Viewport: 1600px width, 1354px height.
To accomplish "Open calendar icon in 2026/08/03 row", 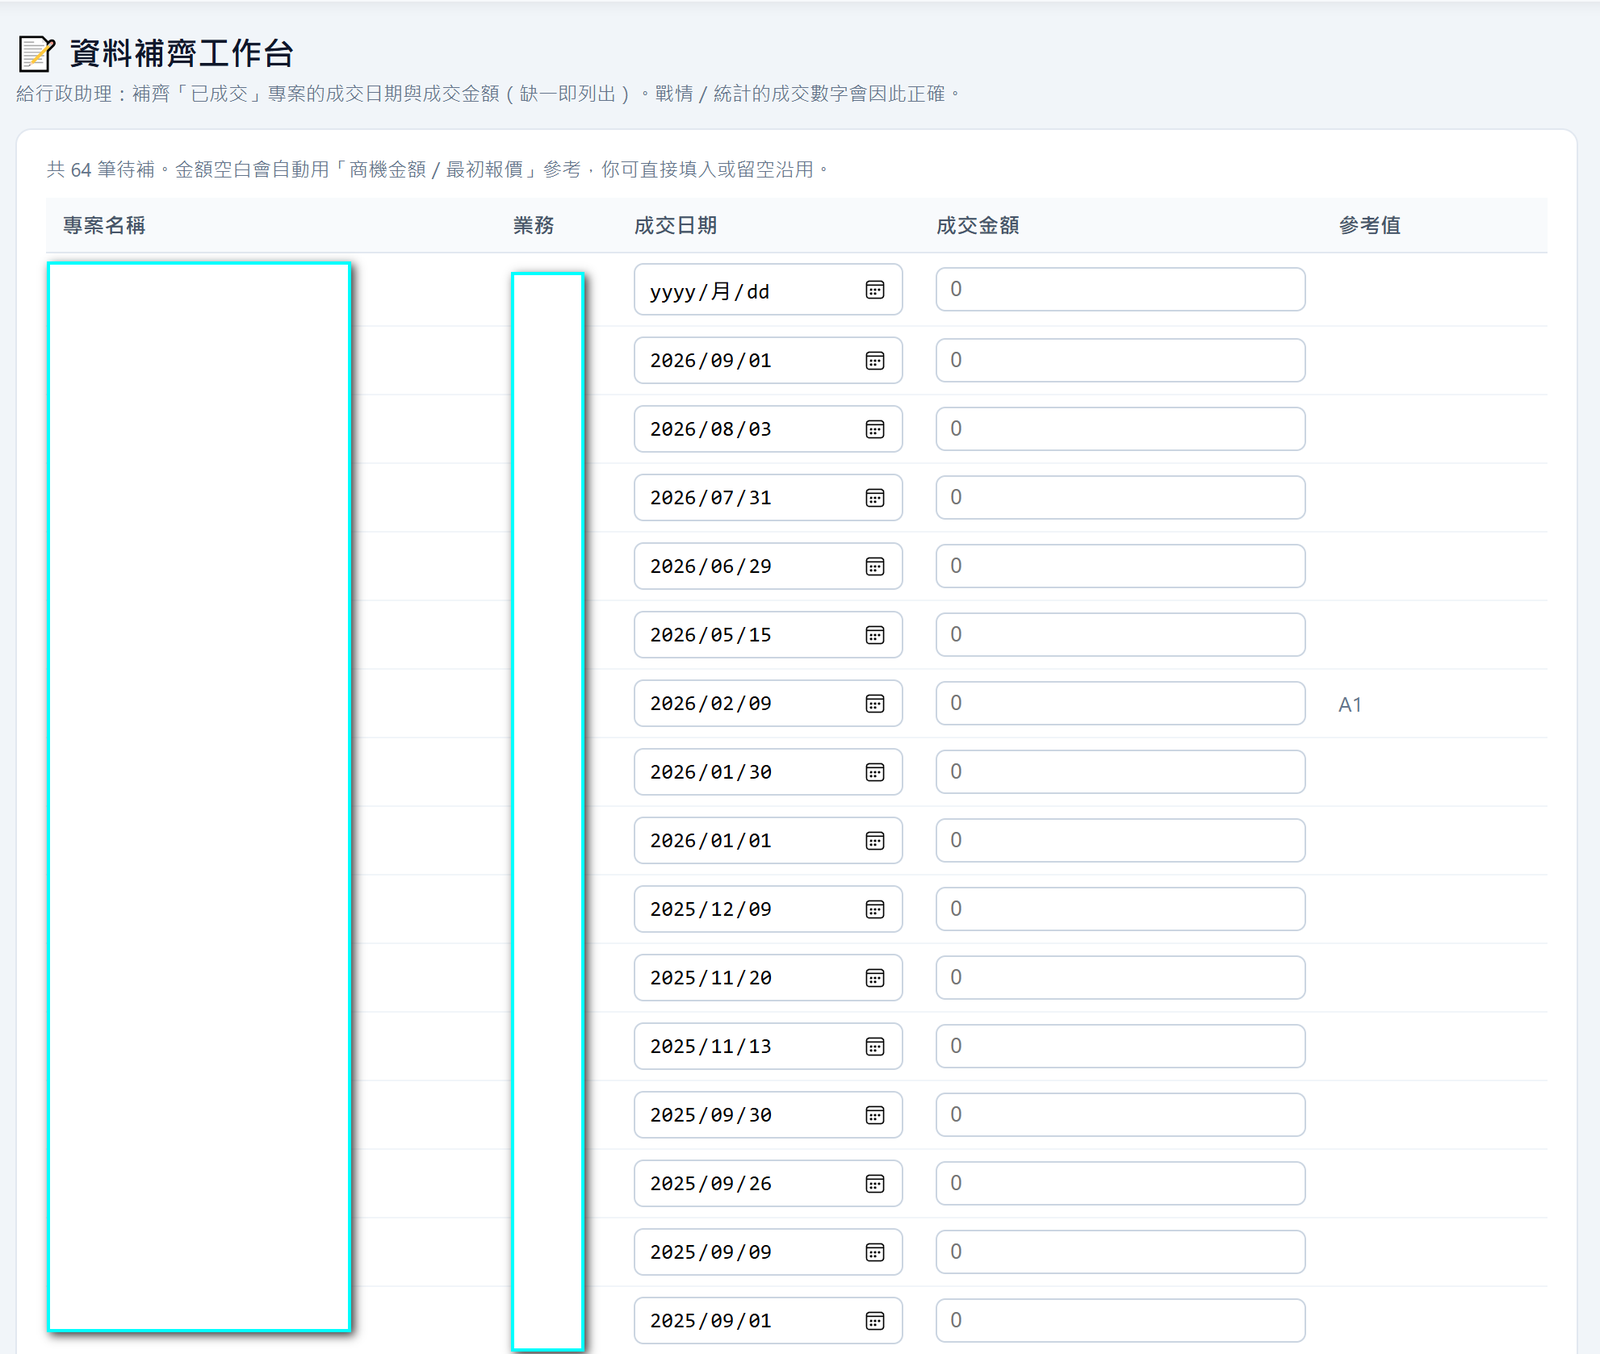I will (875, 429).
